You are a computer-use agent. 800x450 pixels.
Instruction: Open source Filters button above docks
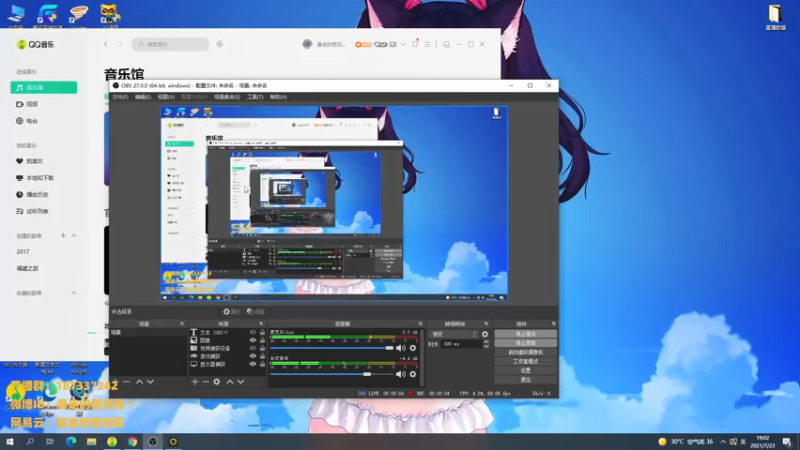pyautogui.click(x=256, y=312)
